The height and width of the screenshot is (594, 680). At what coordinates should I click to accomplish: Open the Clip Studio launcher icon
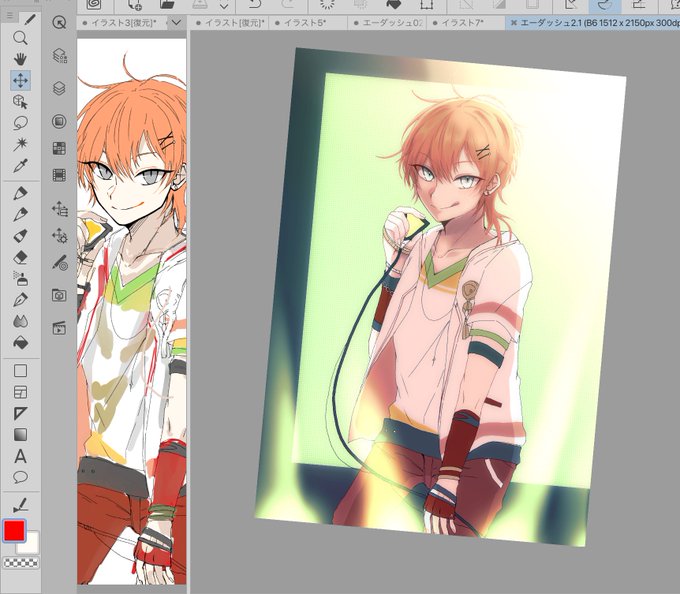pos(94,5)
